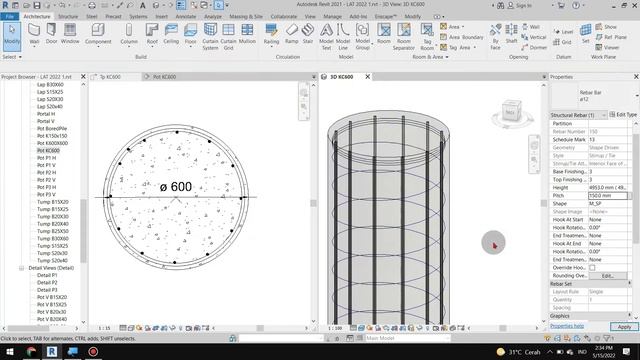
Task: Click the Dormer opening tool
Action: point(534,47)
